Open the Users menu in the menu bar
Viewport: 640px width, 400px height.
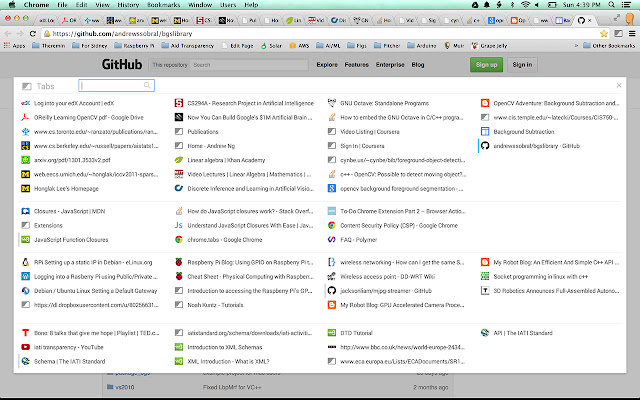[x=228, y=5]
